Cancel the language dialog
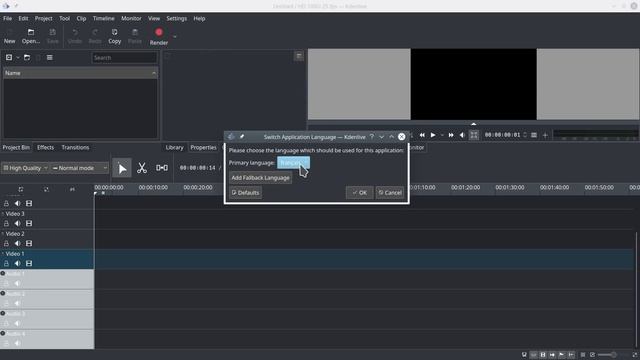The image size is (640, 360). [390, 193]
